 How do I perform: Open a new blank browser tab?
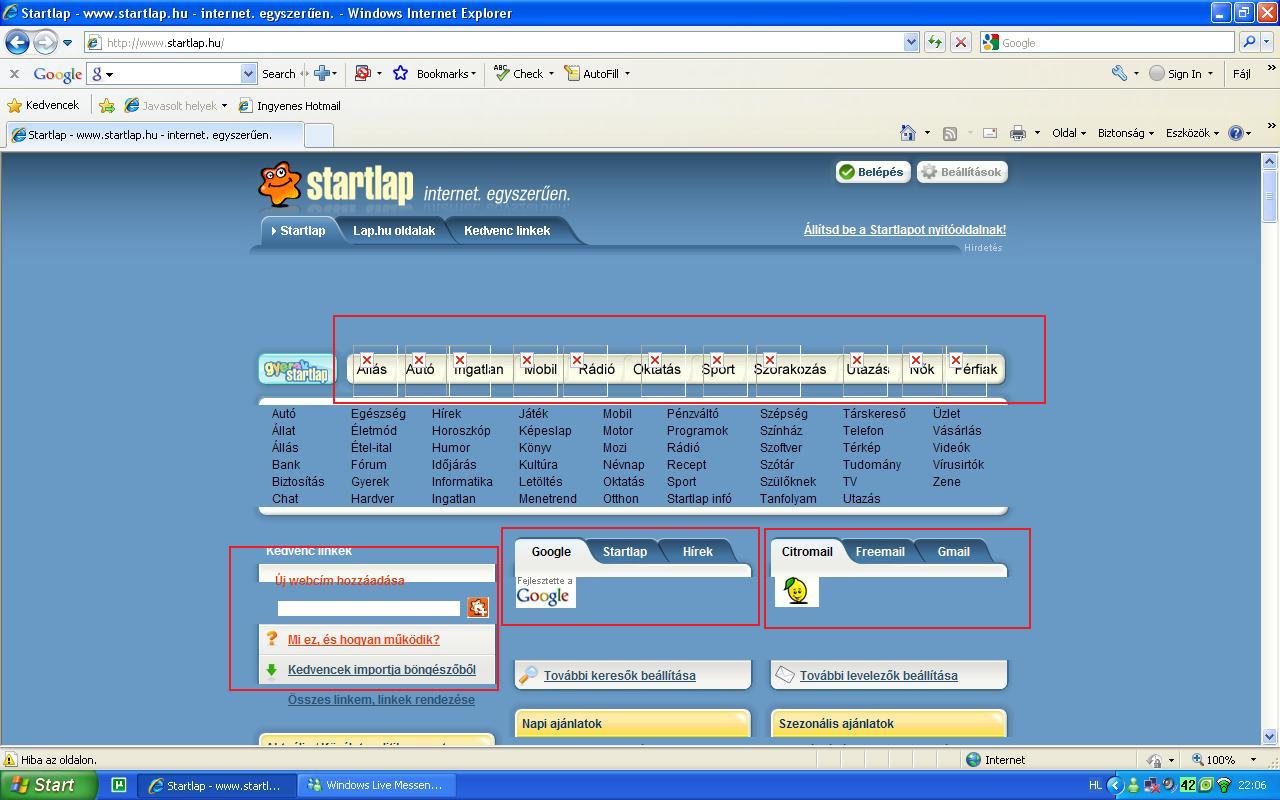click(318, 135)
